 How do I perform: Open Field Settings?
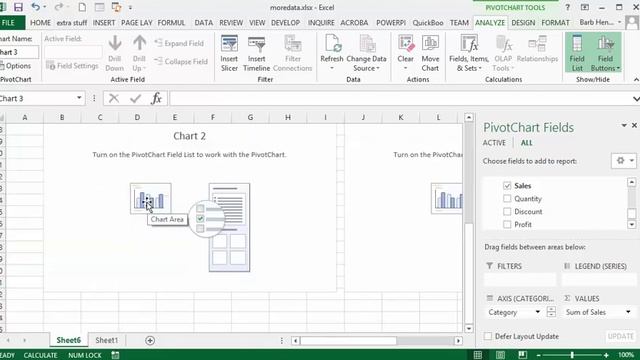tap(72, 66)
